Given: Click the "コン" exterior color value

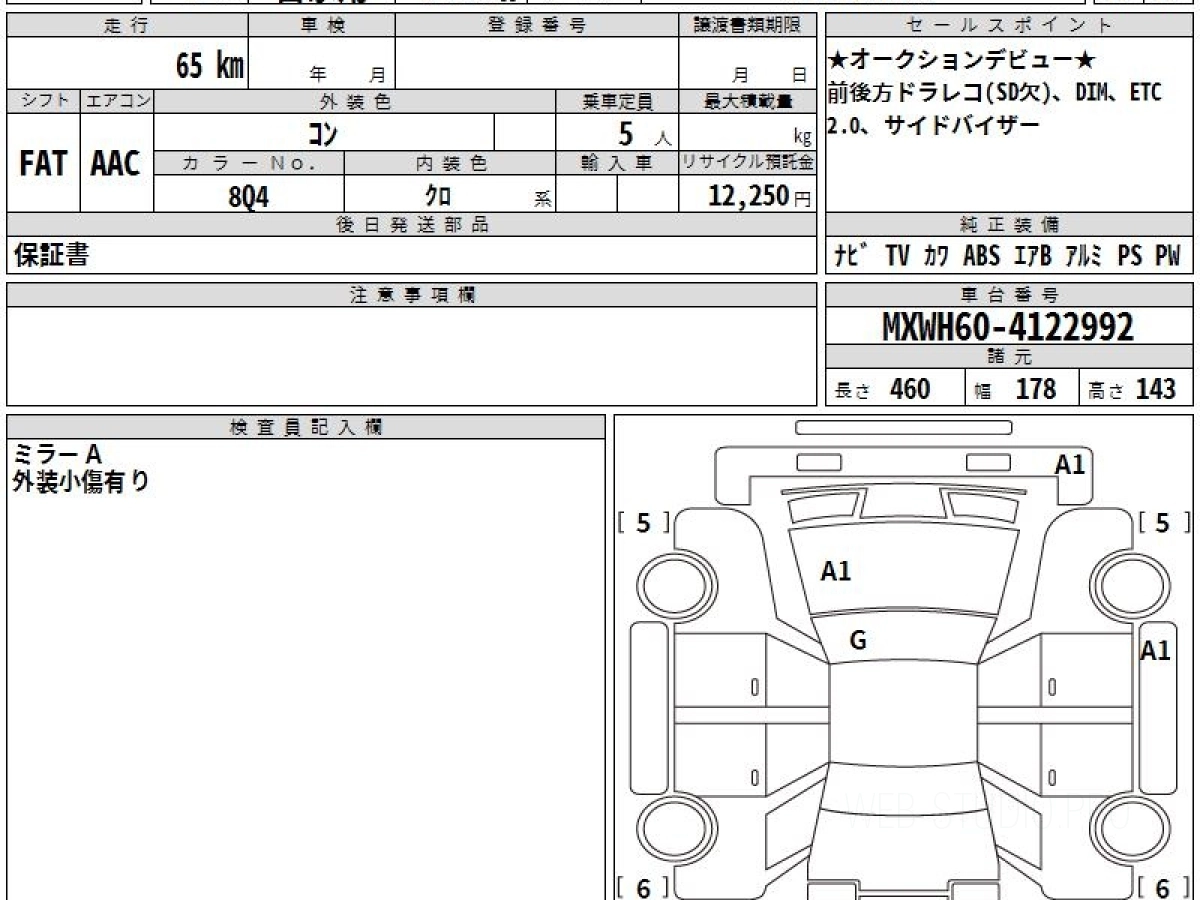Looking at the screenshot, I should coord(323,132).
